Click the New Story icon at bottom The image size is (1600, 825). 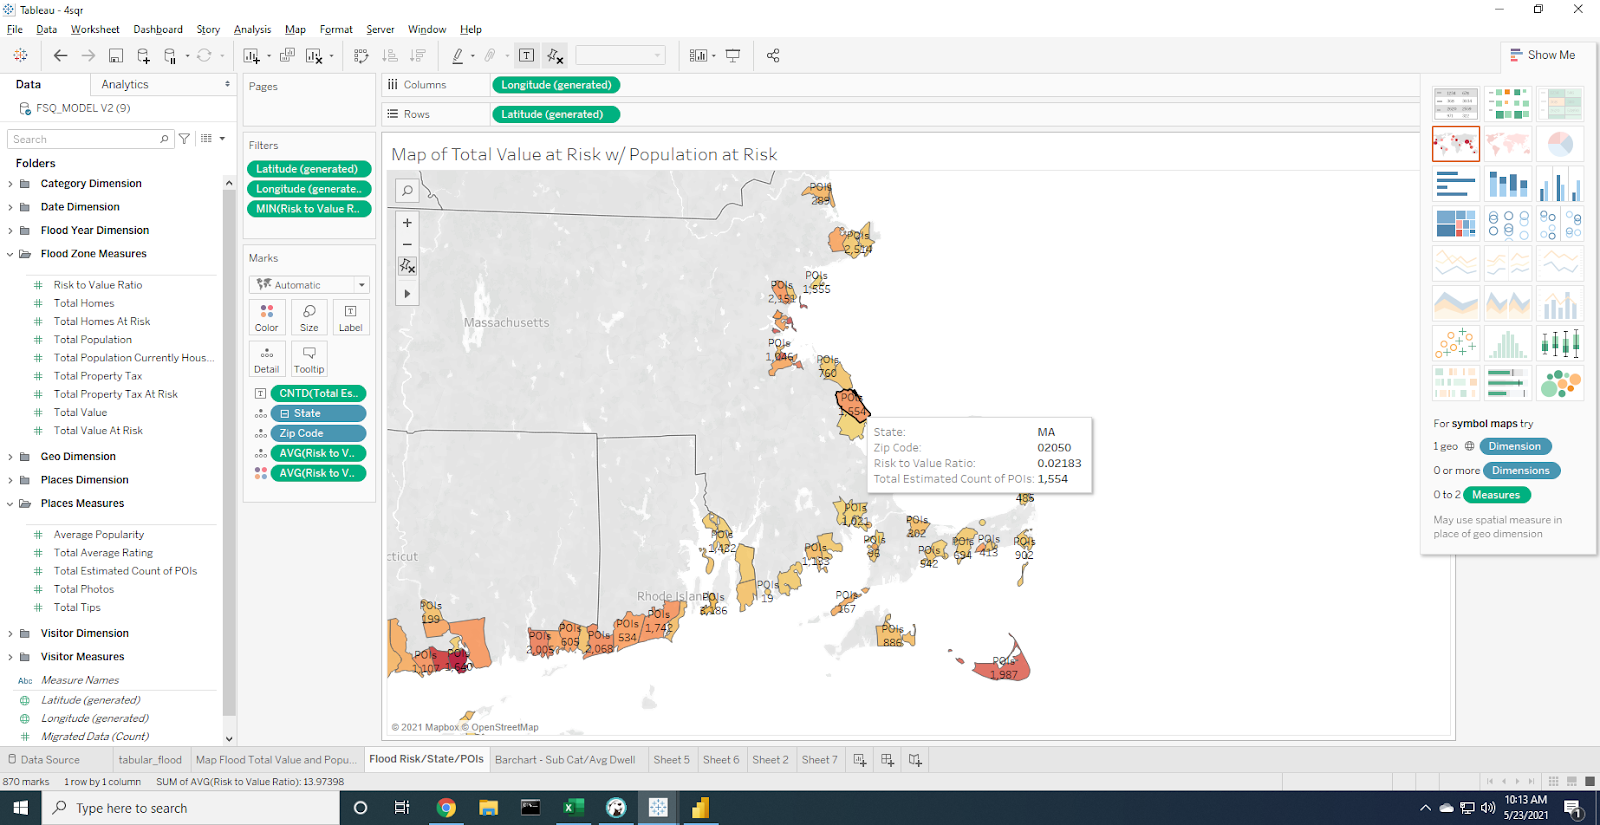[915, 760]
